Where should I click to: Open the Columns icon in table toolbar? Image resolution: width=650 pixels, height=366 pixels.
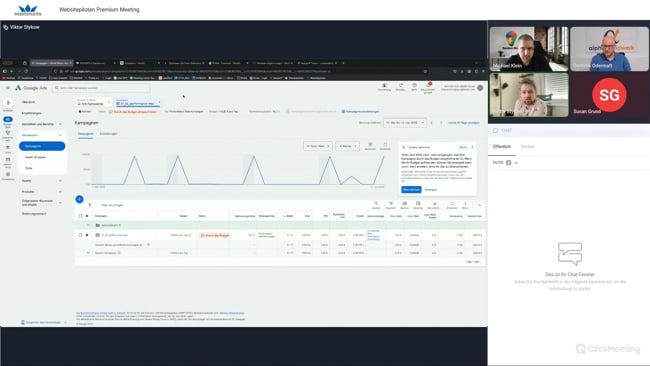point(405,204)
